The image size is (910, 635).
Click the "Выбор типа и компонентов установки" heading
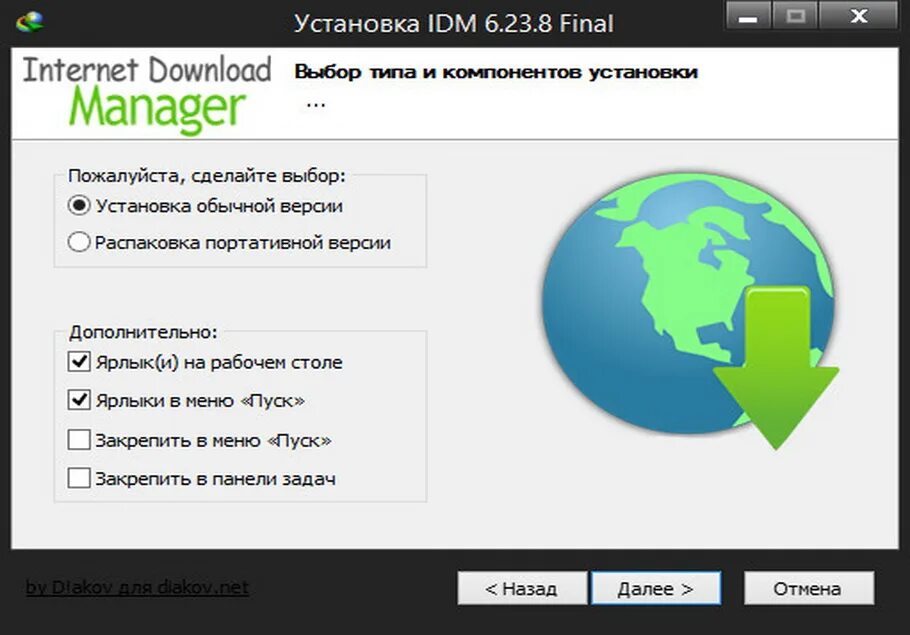point(496,73)
